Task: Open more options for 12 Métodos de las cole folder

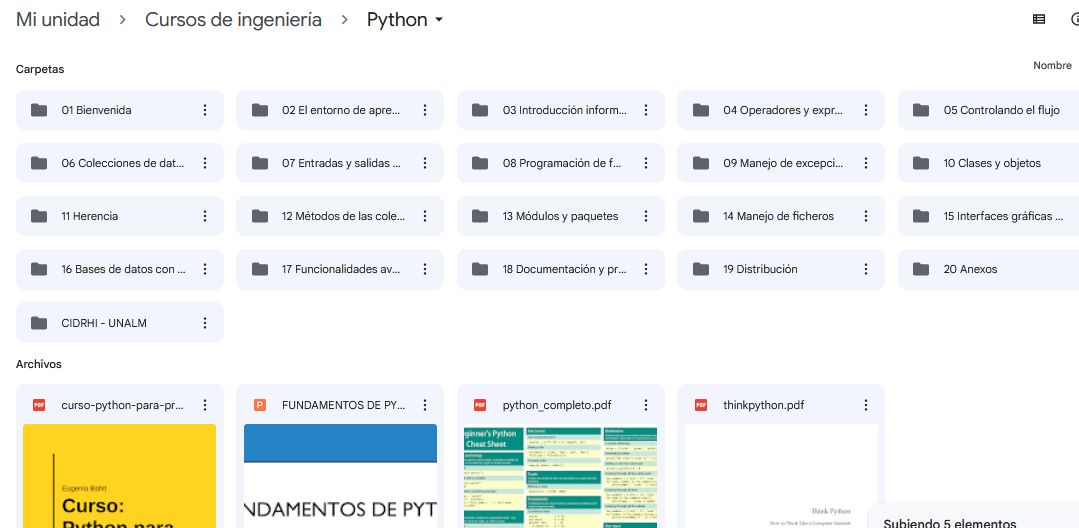Action: tap(425, 216)
